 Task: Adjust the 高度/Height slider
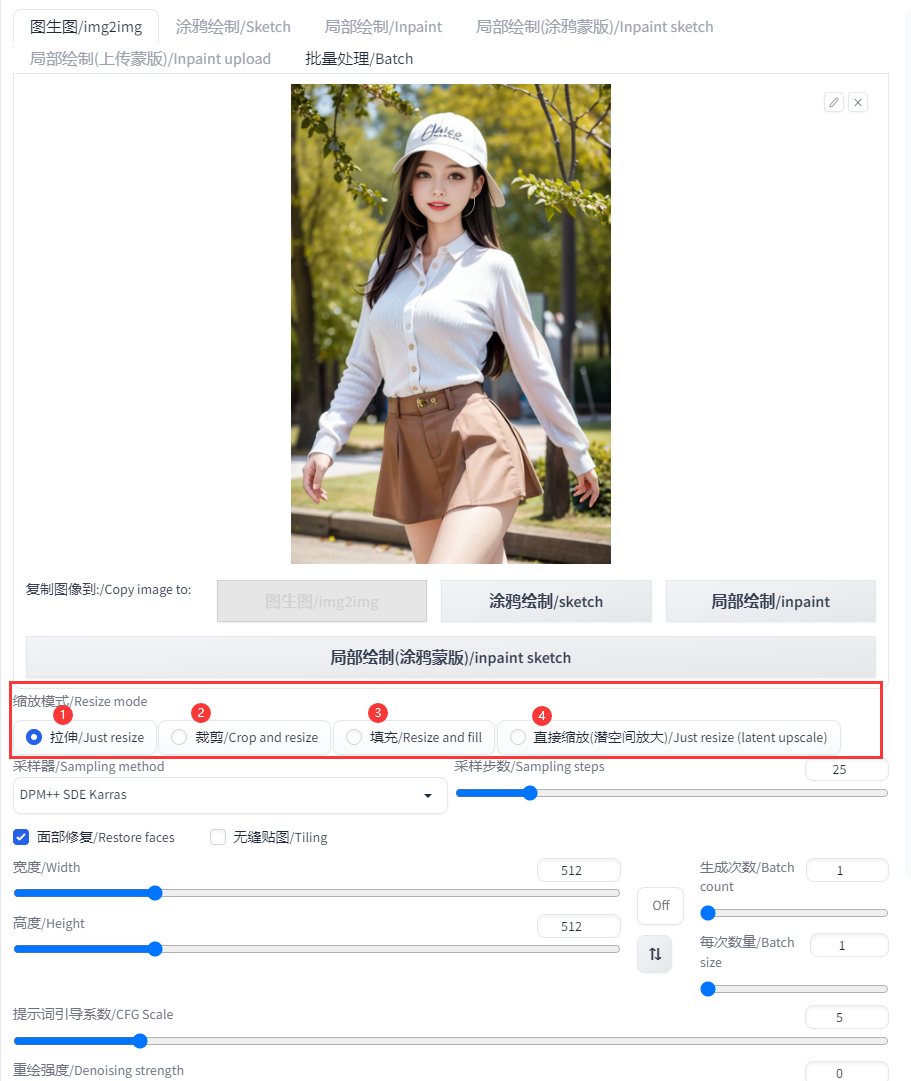coord(317,949)
